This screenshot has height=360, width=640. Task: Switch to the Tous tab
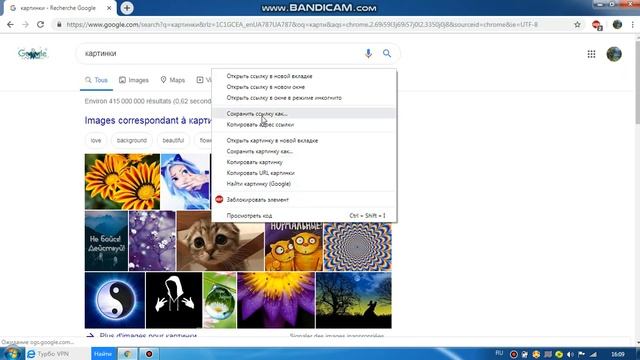tap(96, 80)
